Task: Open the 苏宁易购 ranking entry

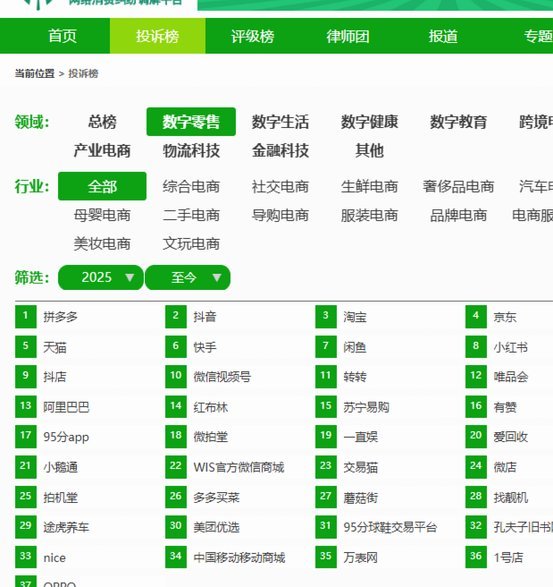Action: click(366, 407)
